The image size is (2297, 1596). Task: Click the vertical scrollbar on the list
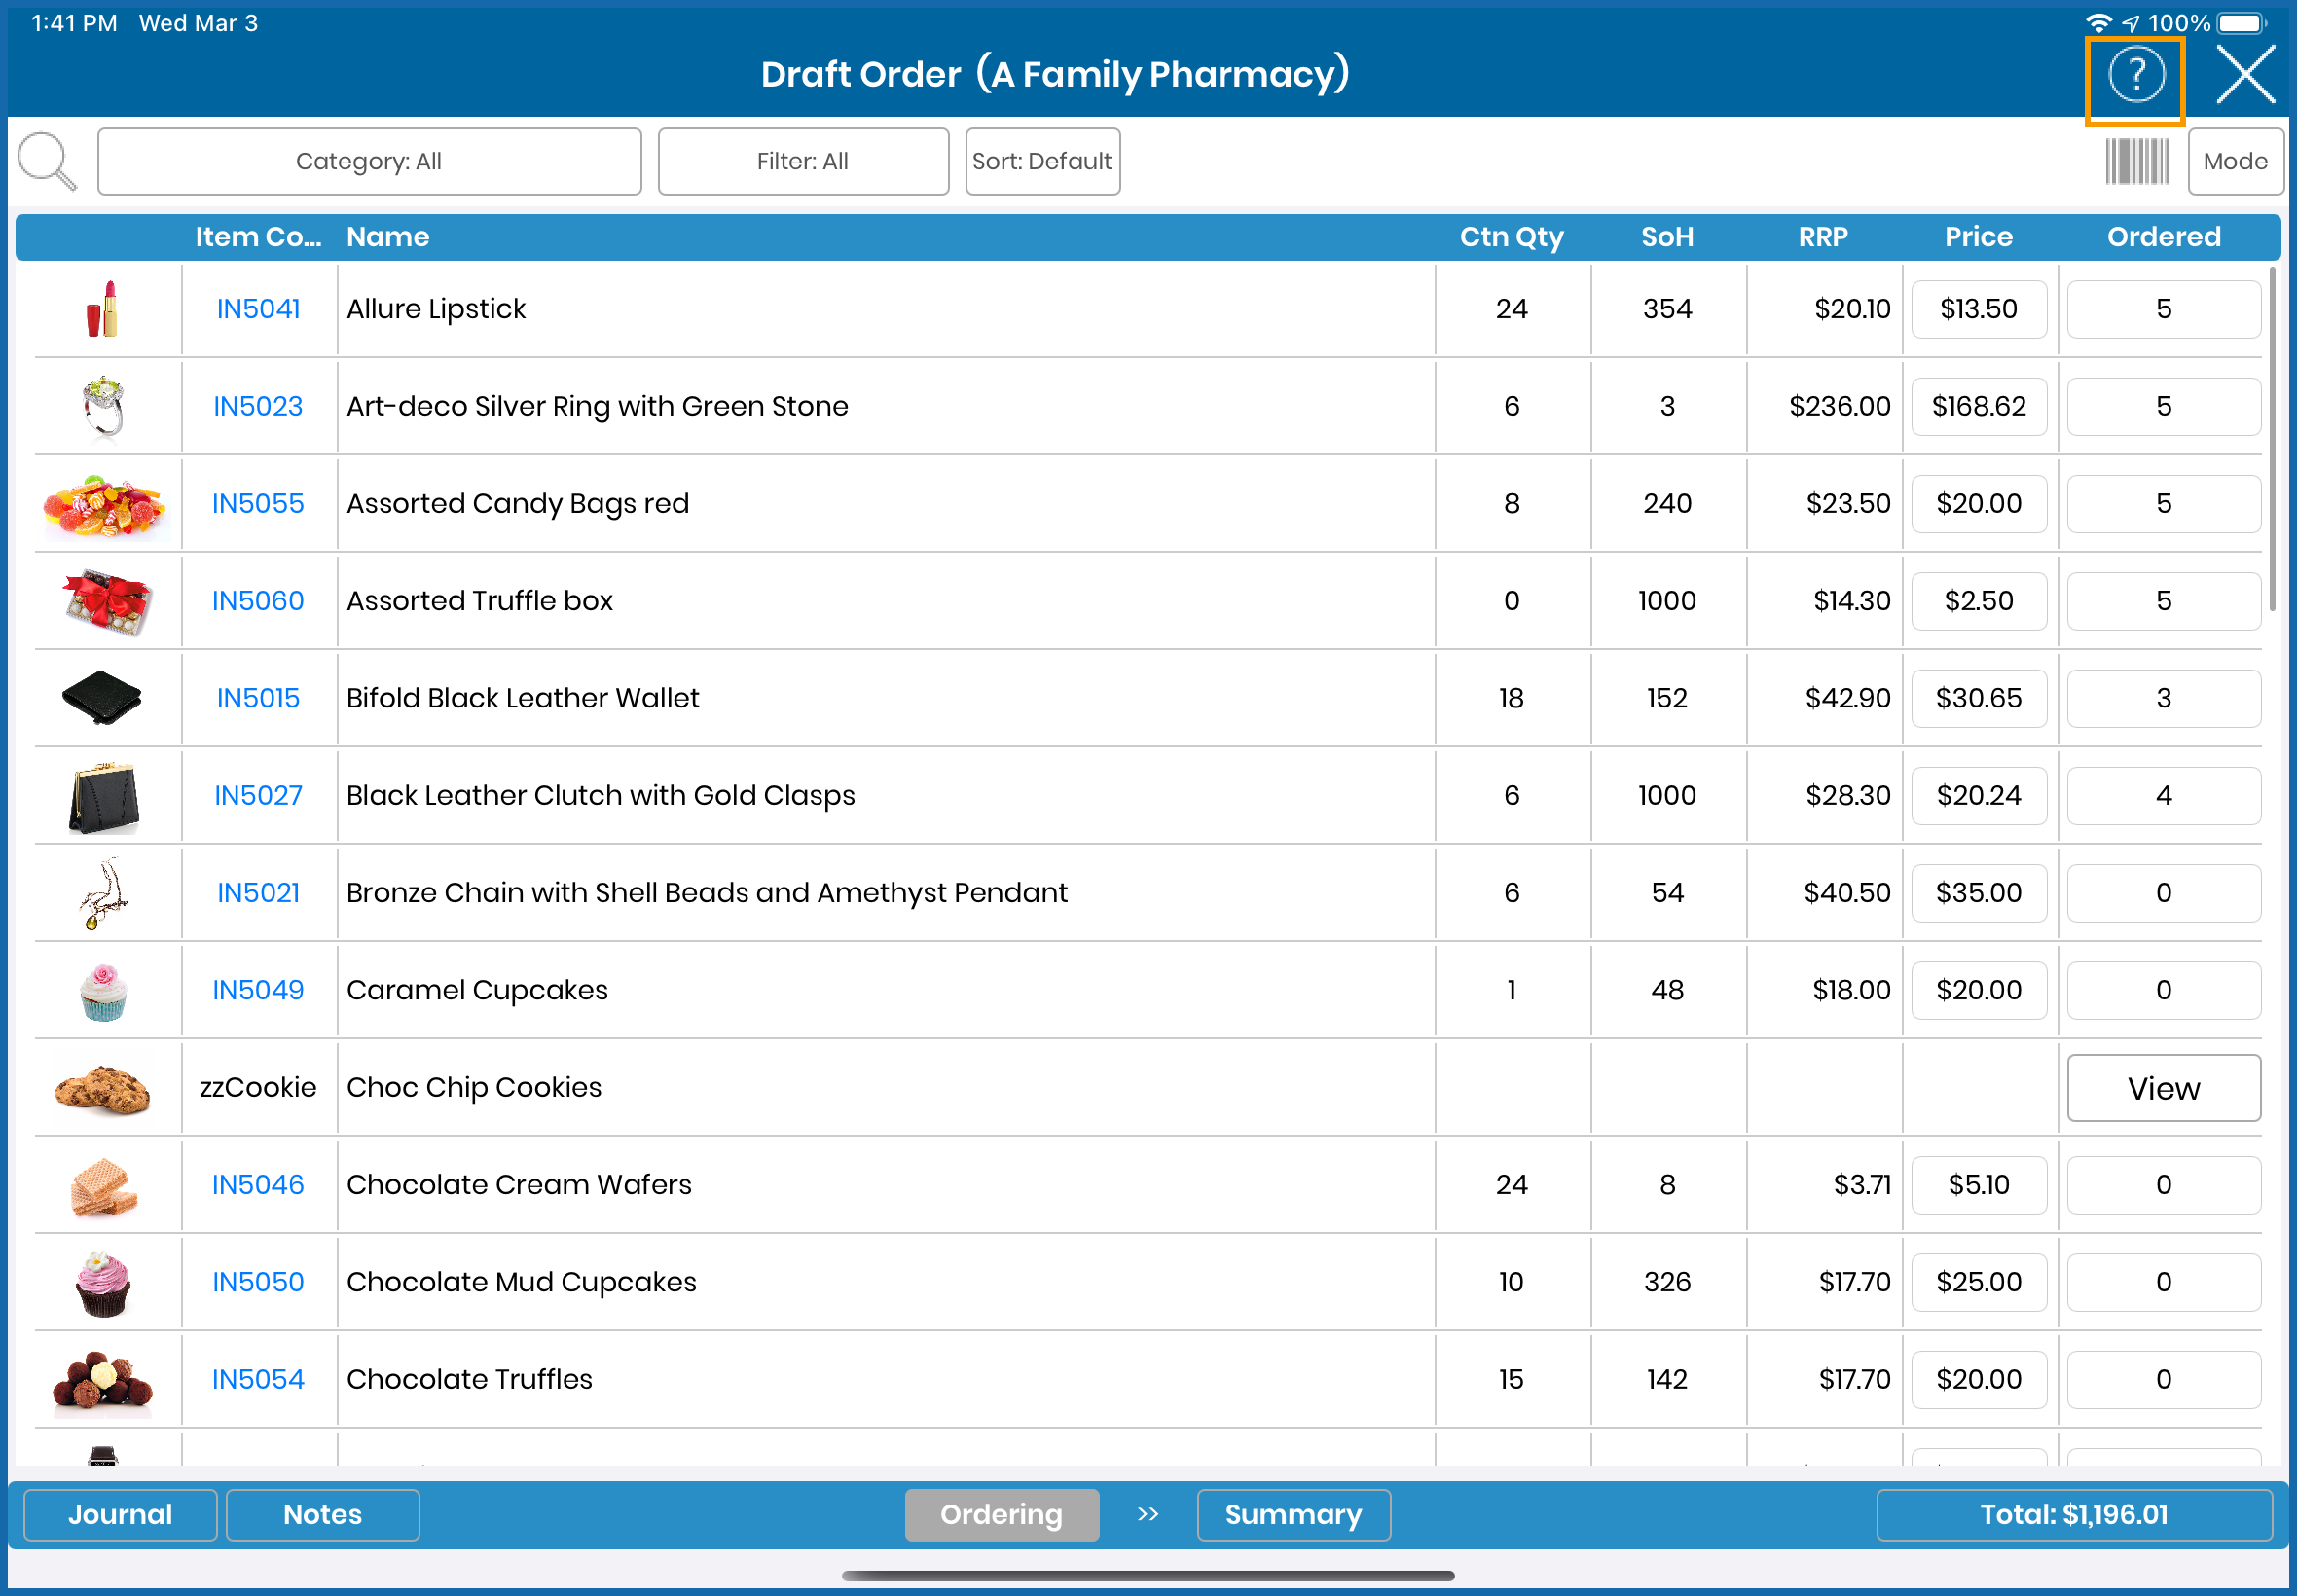pyautogui.click(x=2272, y=440)
